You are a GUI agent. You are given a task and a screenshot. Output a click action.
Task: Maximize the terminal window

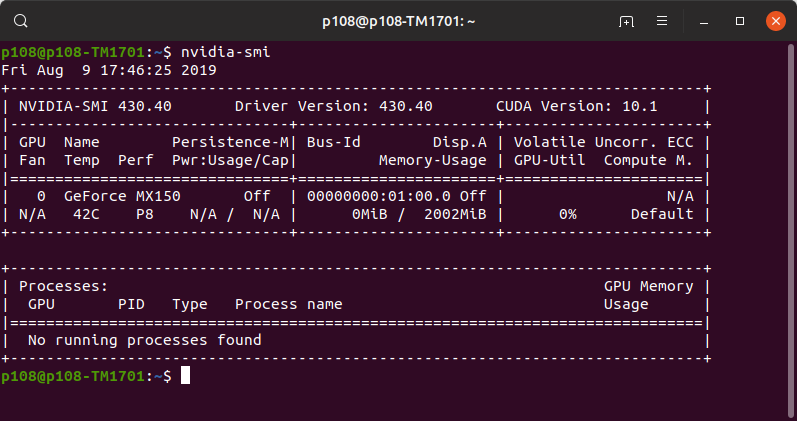click(x=740, y=21)
